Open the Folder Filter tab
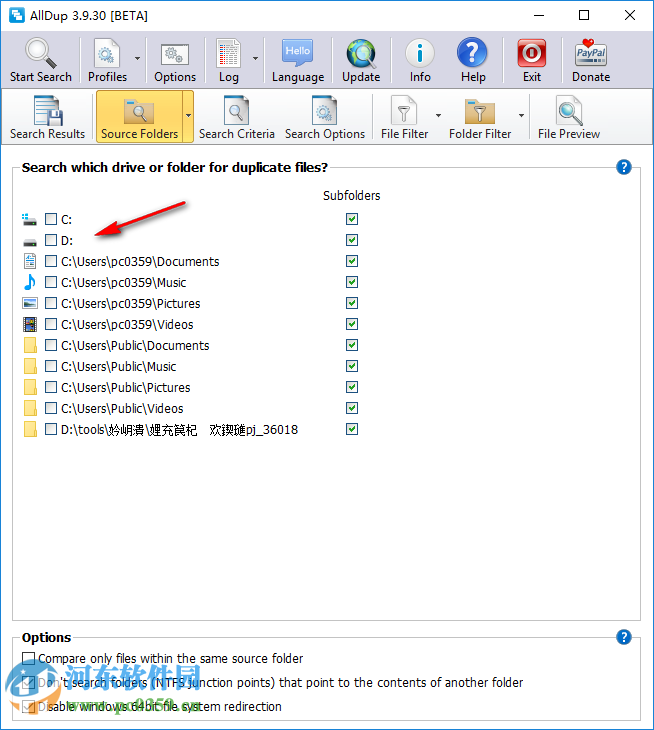654x730 pixels. [x=480, y=117]
